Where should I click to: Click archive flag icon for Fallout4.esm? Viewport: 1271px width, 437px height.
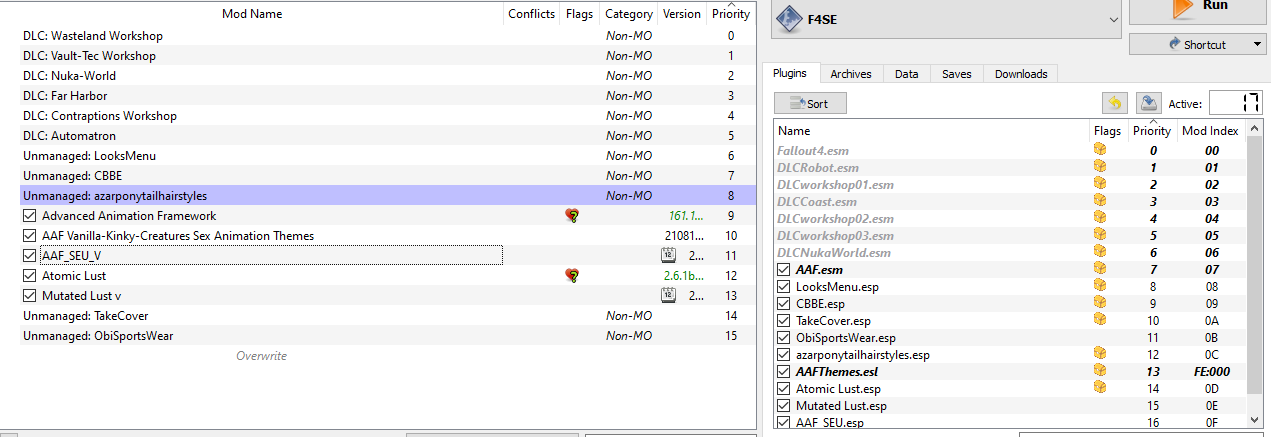[x=1100, y=150]
